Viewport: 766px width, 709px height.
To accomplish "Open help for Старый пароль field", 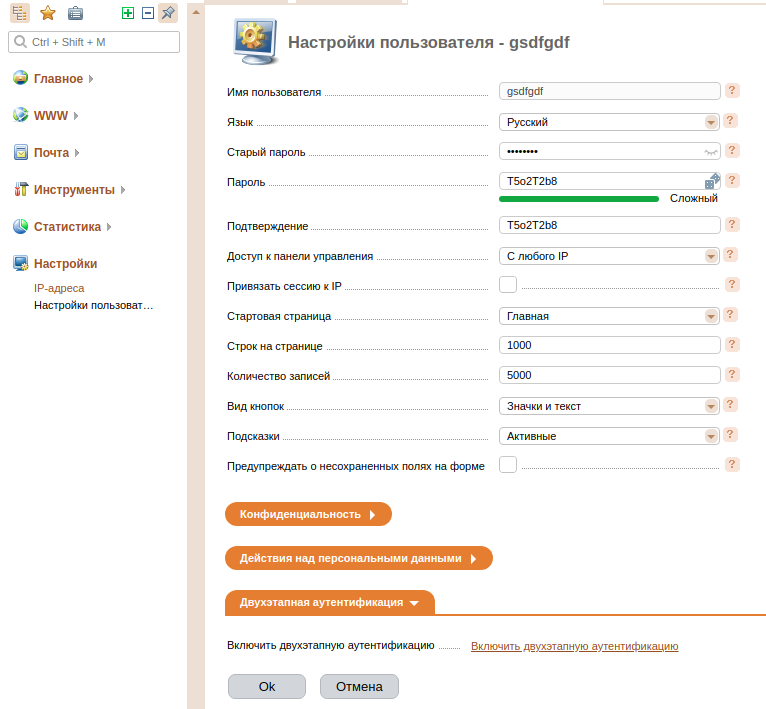I will pyautogui.click(x=732, y=150).
